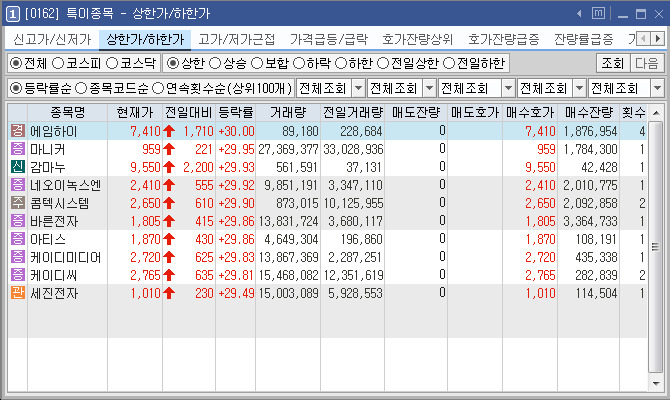
Task: Click the 증 badge icon next to 아티스
Action: [18, 239]
